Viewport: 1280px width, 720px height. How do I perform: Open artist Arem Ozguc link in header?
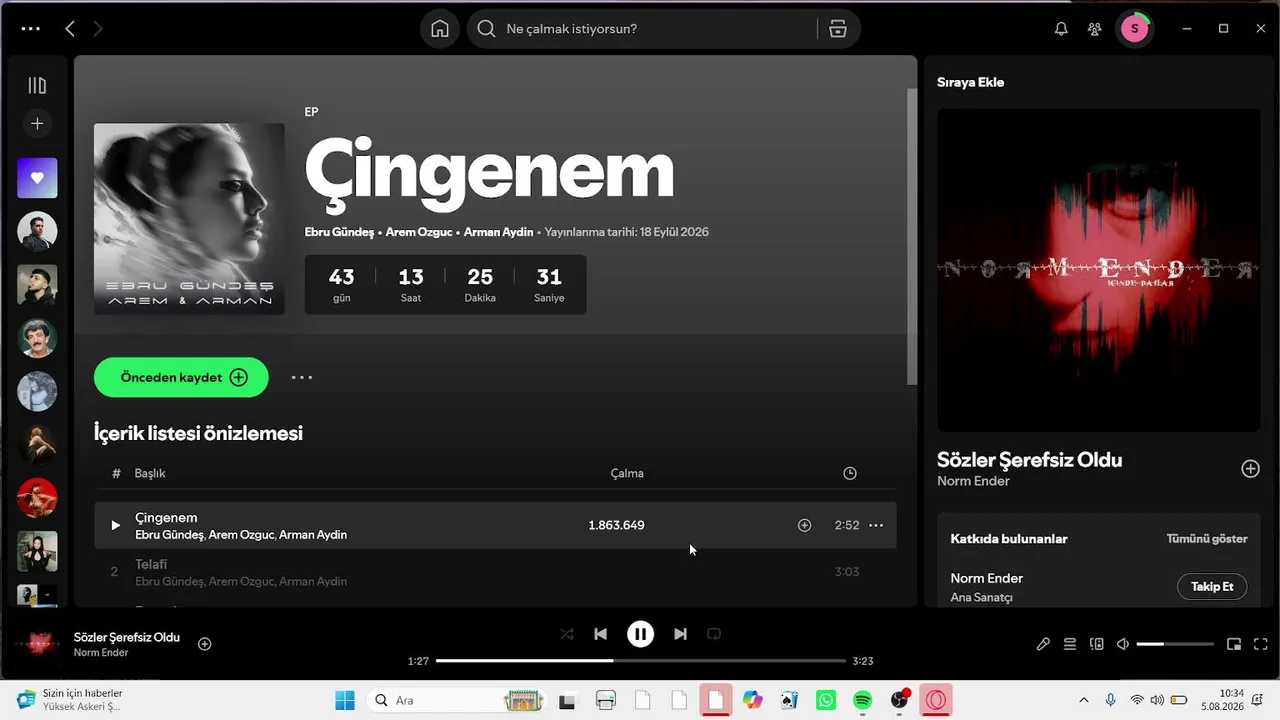click(419, 232)
